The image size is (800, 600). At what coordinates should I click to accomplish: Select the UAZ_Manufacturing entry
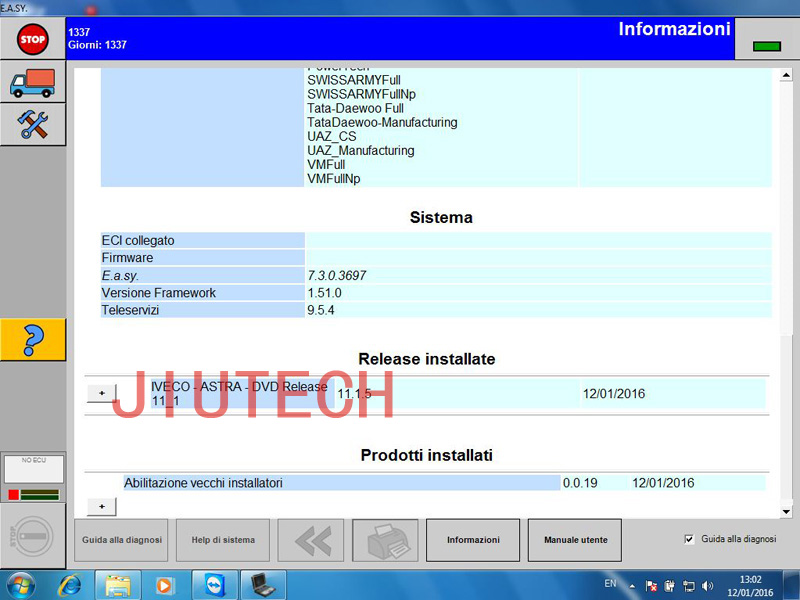pyautogui.click(x=361, y=151)
